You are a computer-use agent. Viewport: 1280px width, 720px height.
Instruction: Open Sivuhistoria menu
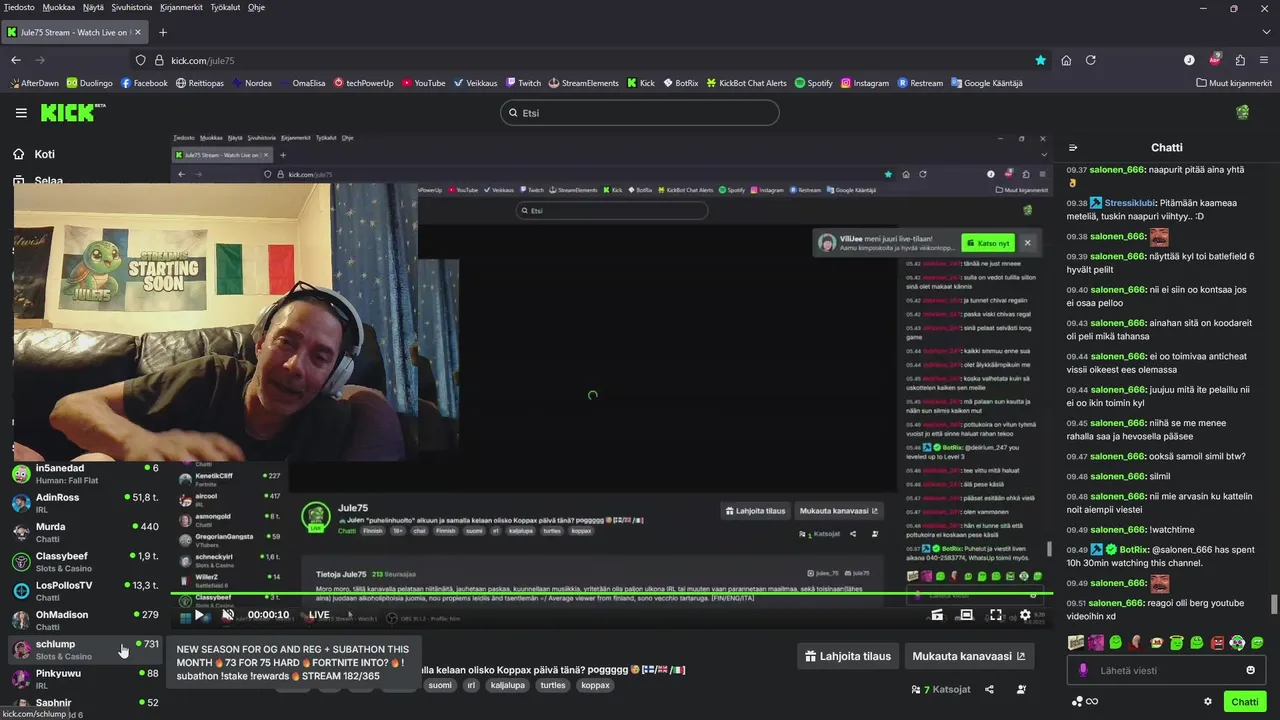pos(131,7)
